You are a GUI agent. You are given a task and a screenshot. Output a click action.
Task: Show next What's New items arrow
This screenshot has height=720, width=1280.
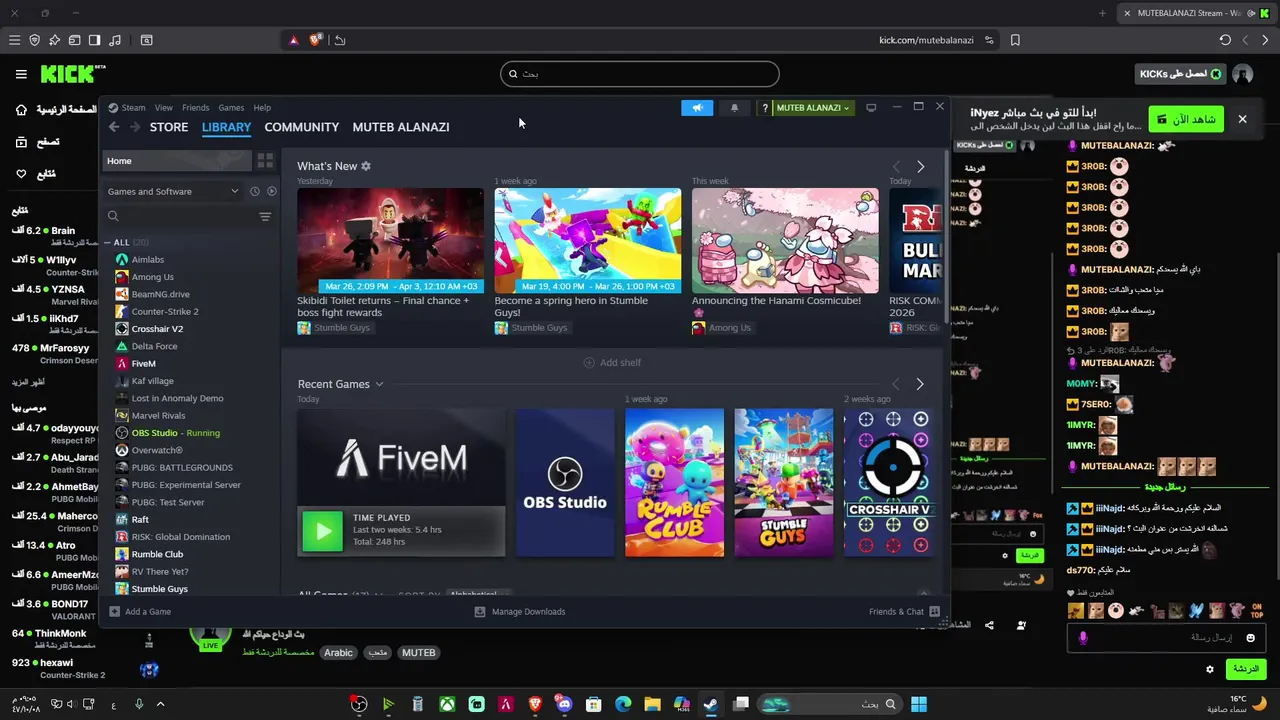click(x=920, y=166)
